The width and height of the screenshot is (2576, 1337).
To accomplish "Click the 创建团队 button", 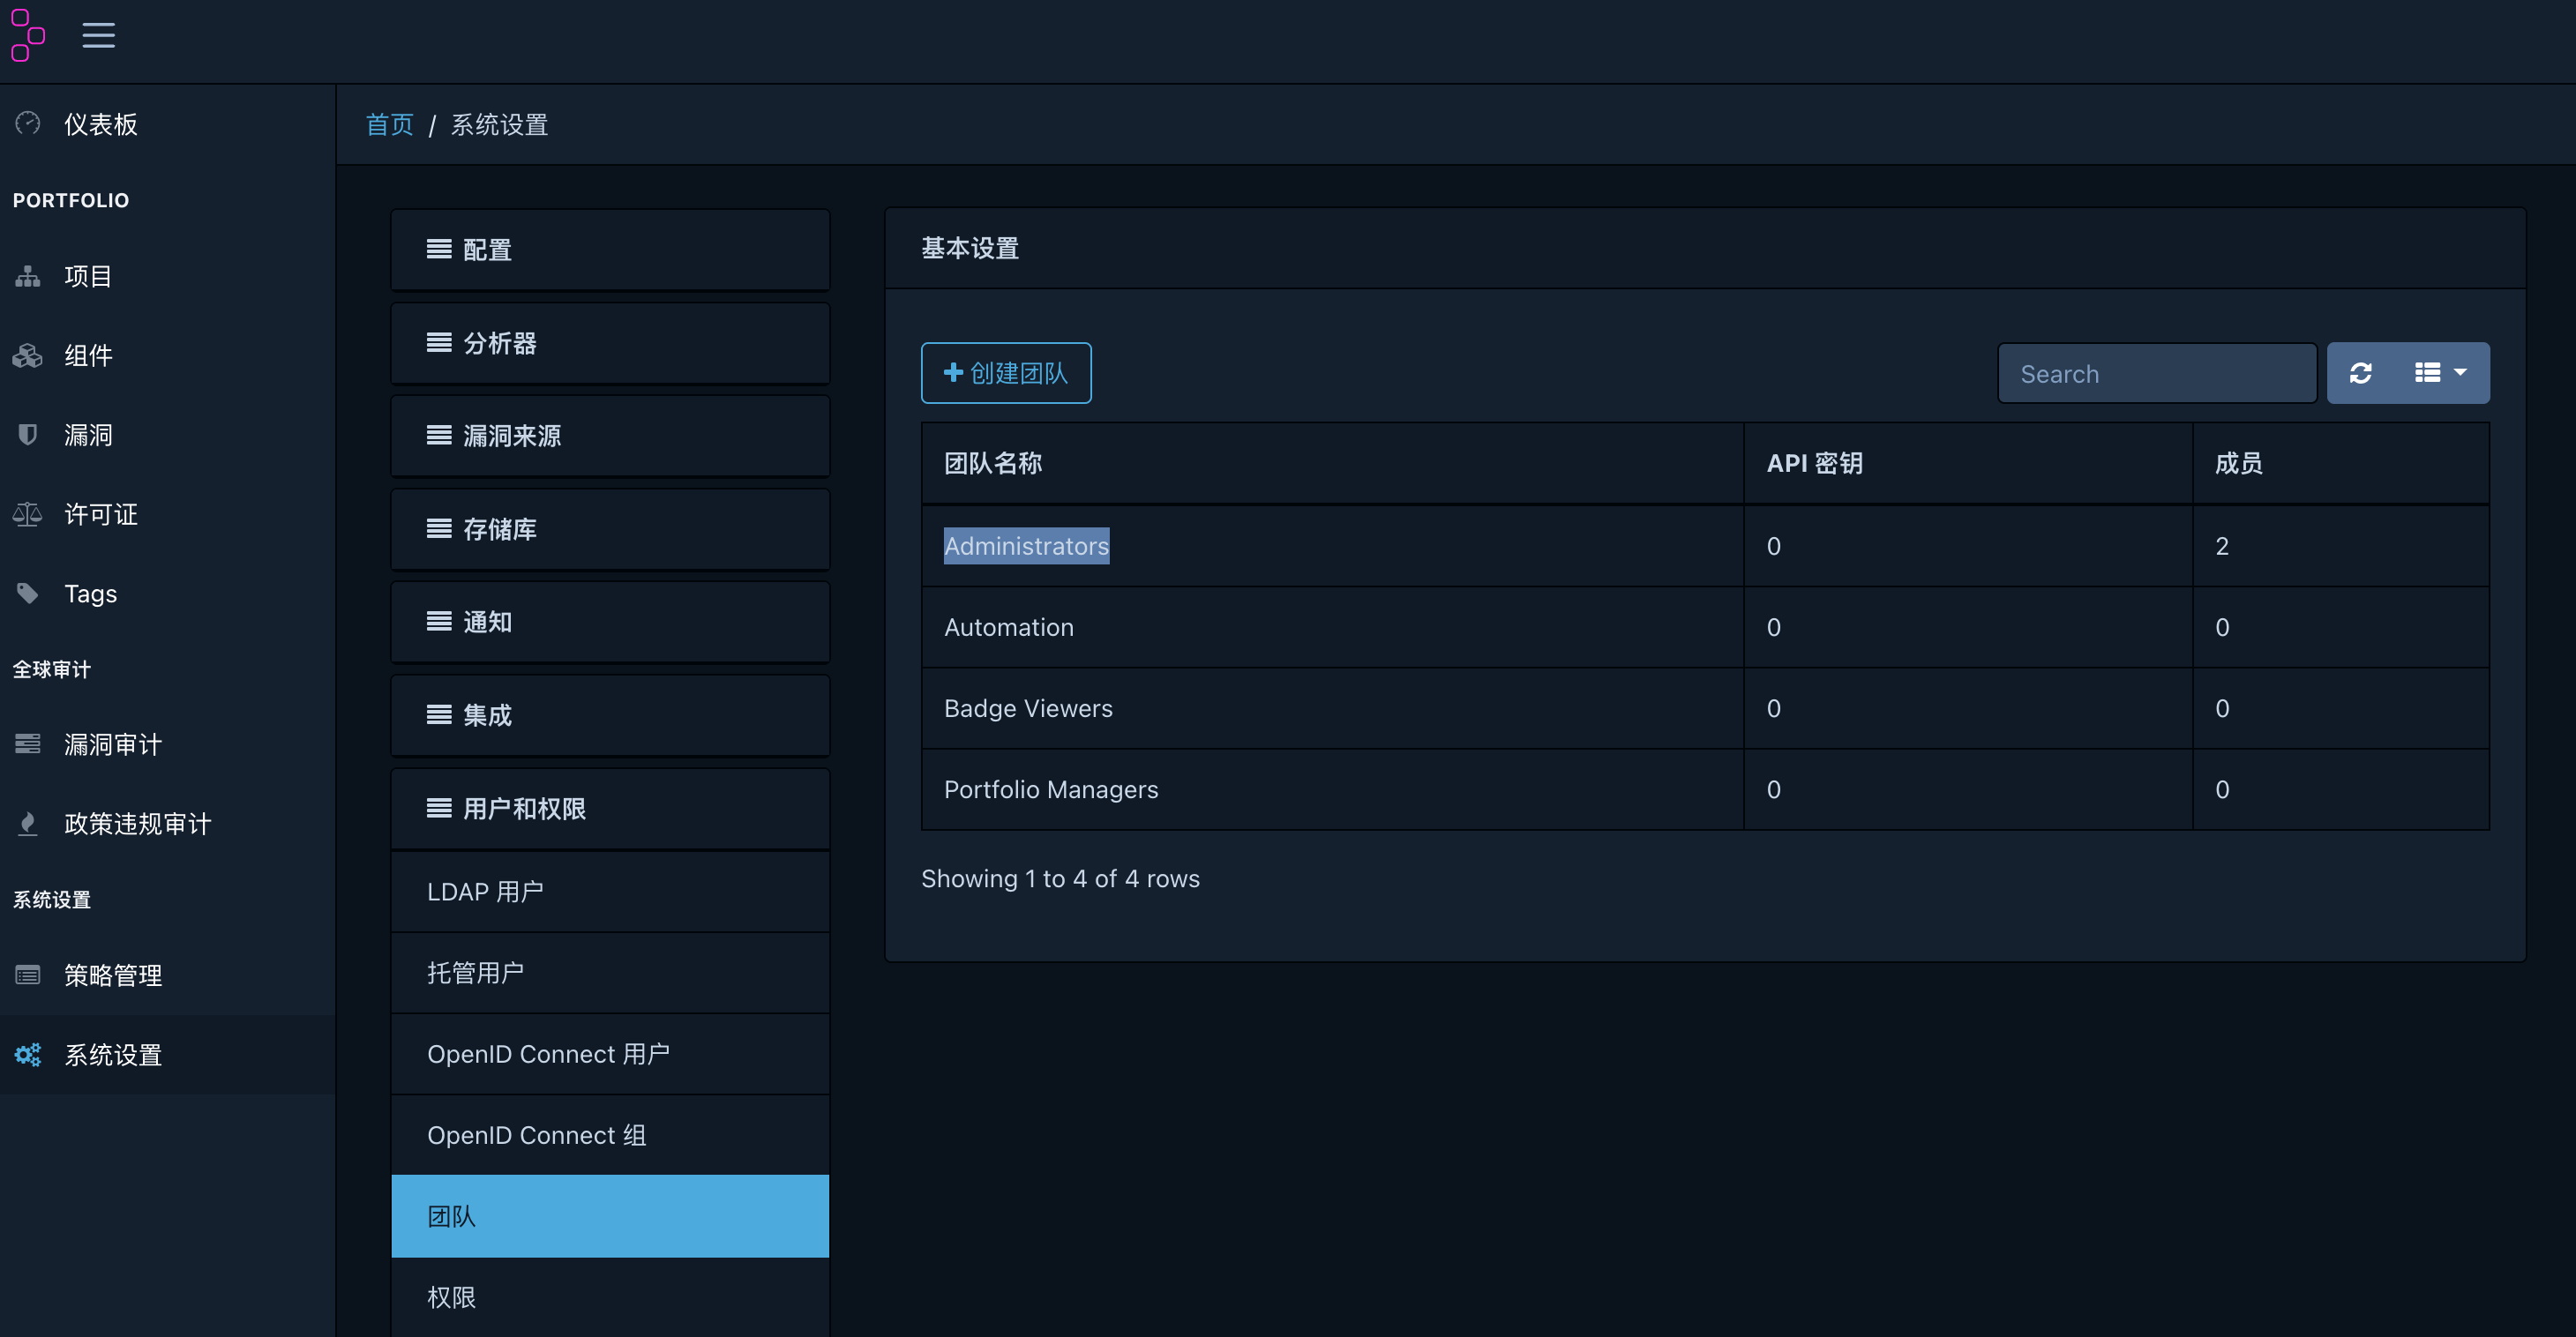I will click(1005, 373).
